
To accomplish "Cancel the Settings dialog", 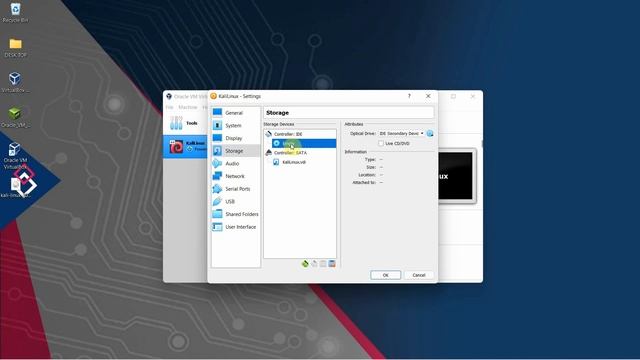I will point(419,275).
